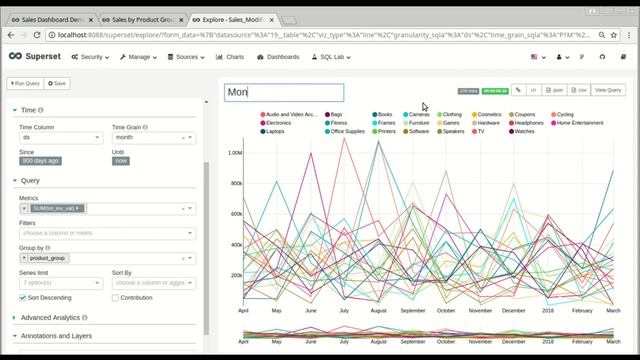Viewport: 640px width, 360px height.
Task: Clear all Group by values
Action: 183,258
